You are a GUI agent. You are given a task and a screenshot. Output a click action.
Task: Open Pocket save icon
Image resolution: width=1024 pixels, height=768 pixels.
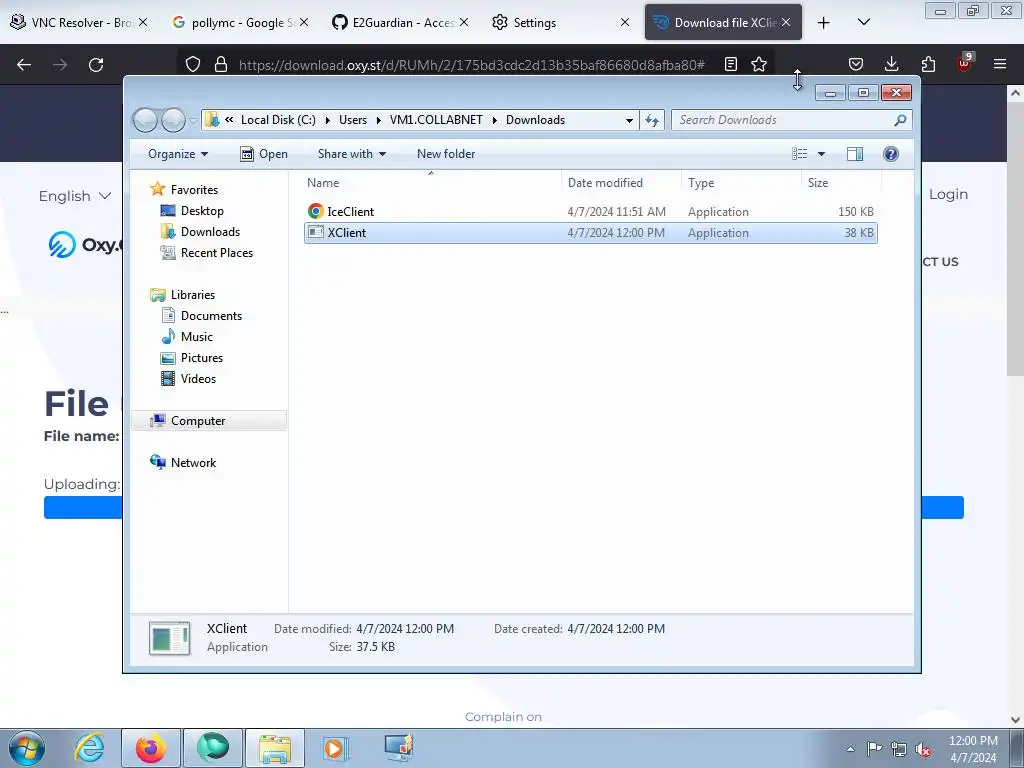(856, 65)
